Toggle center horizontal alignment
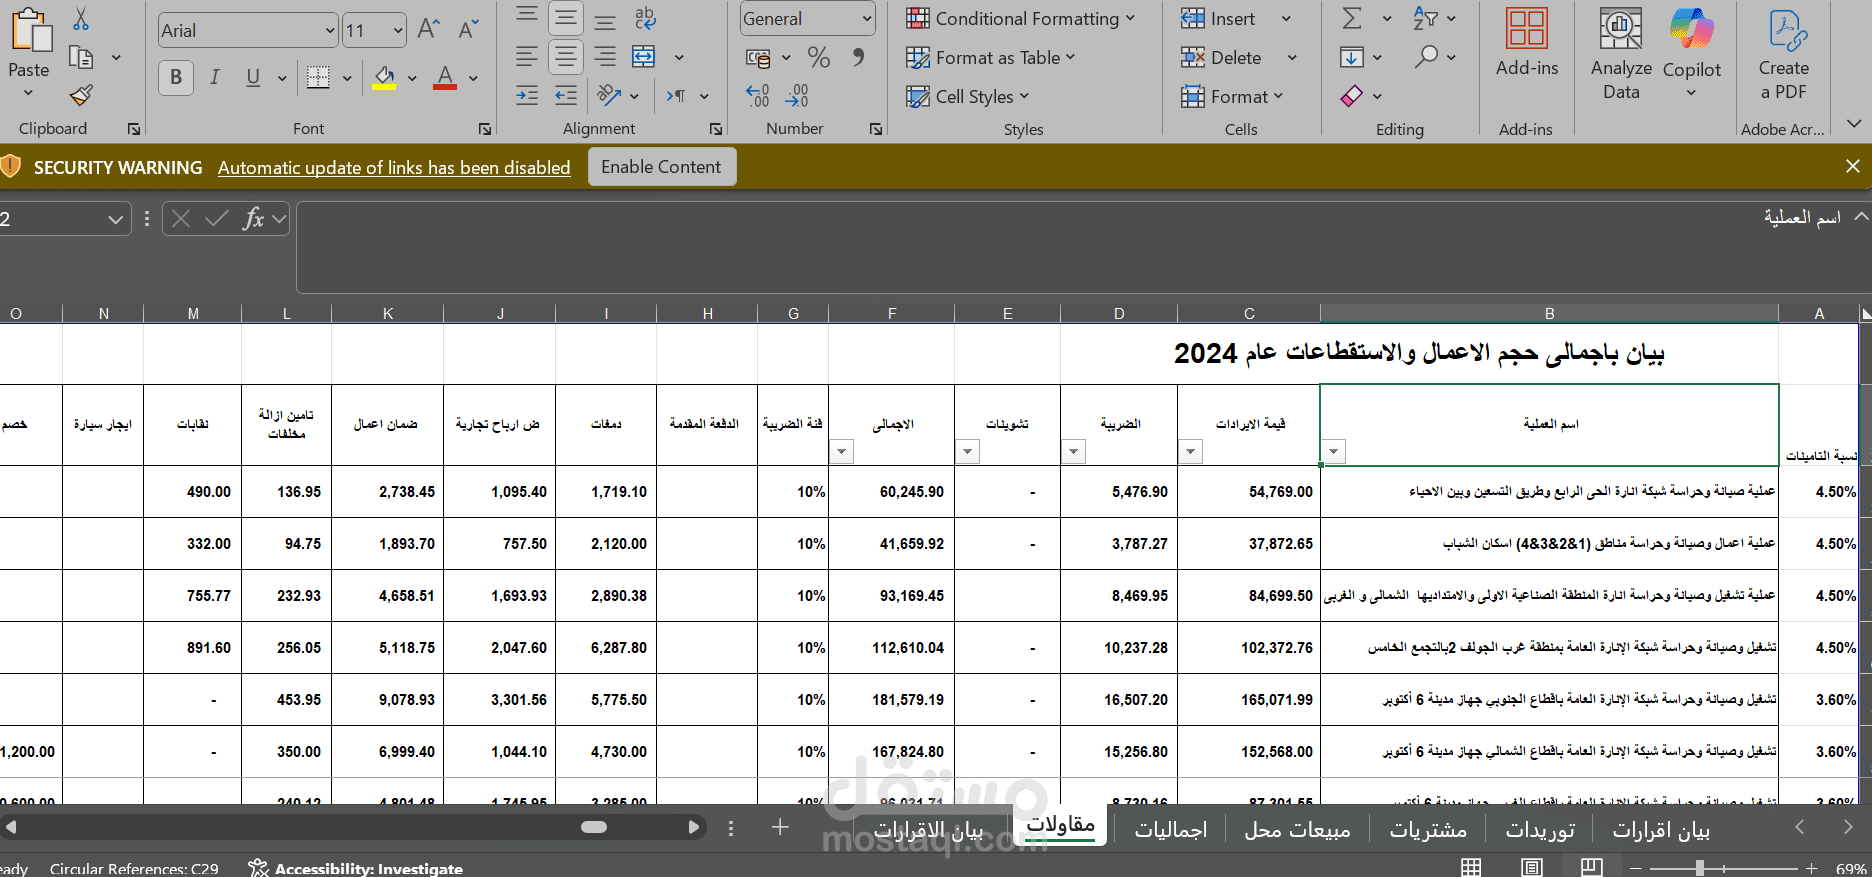The width and height of the screenshot is (1872, 877). tap(566, 57)
